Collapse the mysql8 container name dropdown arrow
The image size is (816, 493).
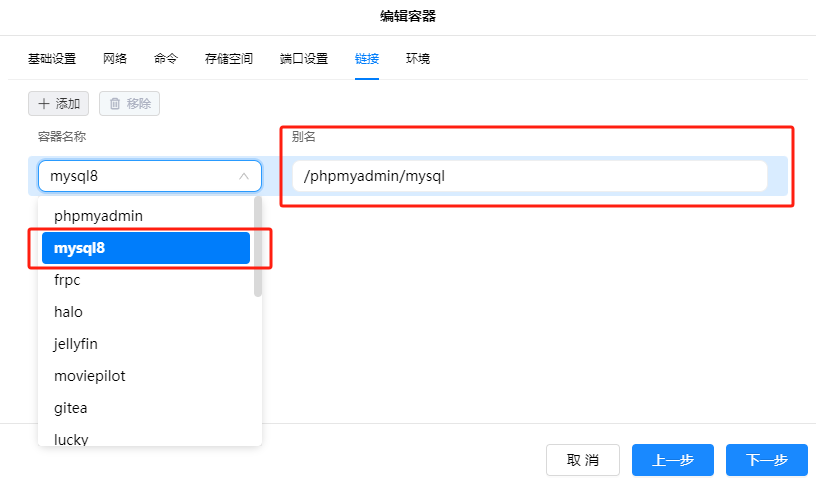pyautogui.click(x=244, y=176)
